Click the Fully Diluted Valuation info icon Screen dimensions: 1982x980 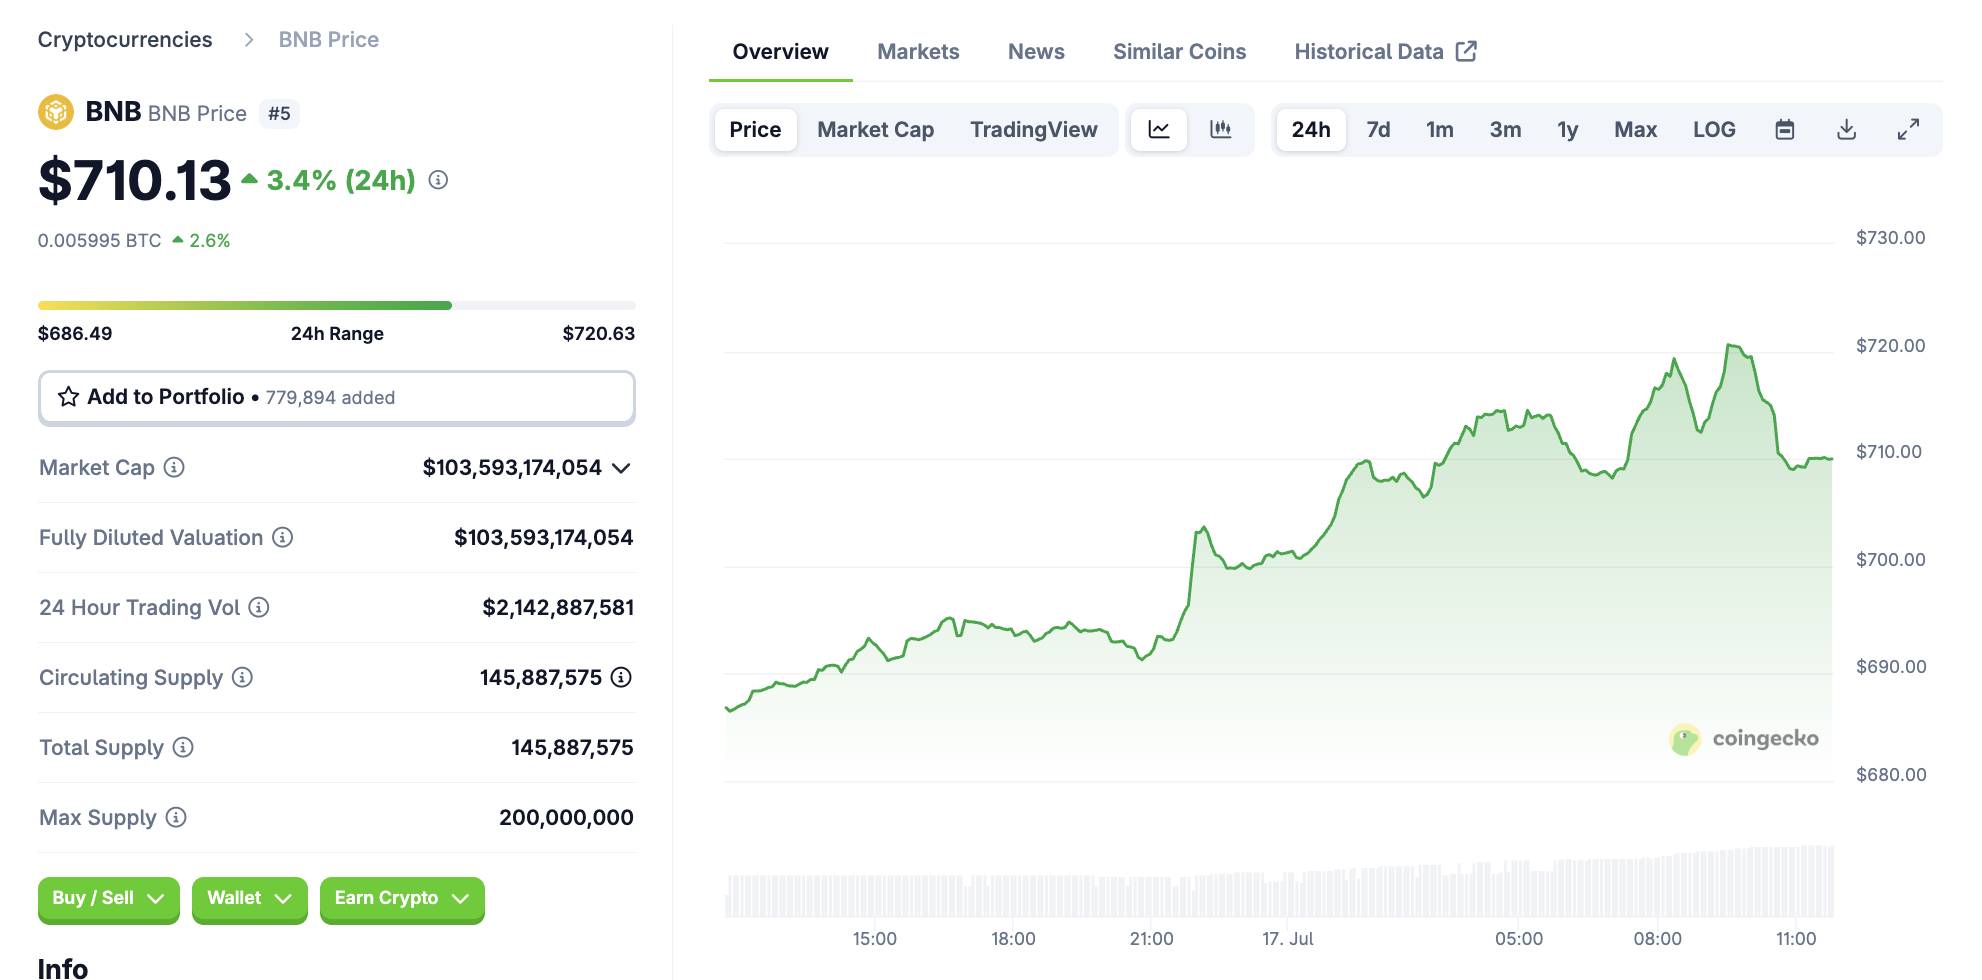pyautogui.click(x=283, y=537)
